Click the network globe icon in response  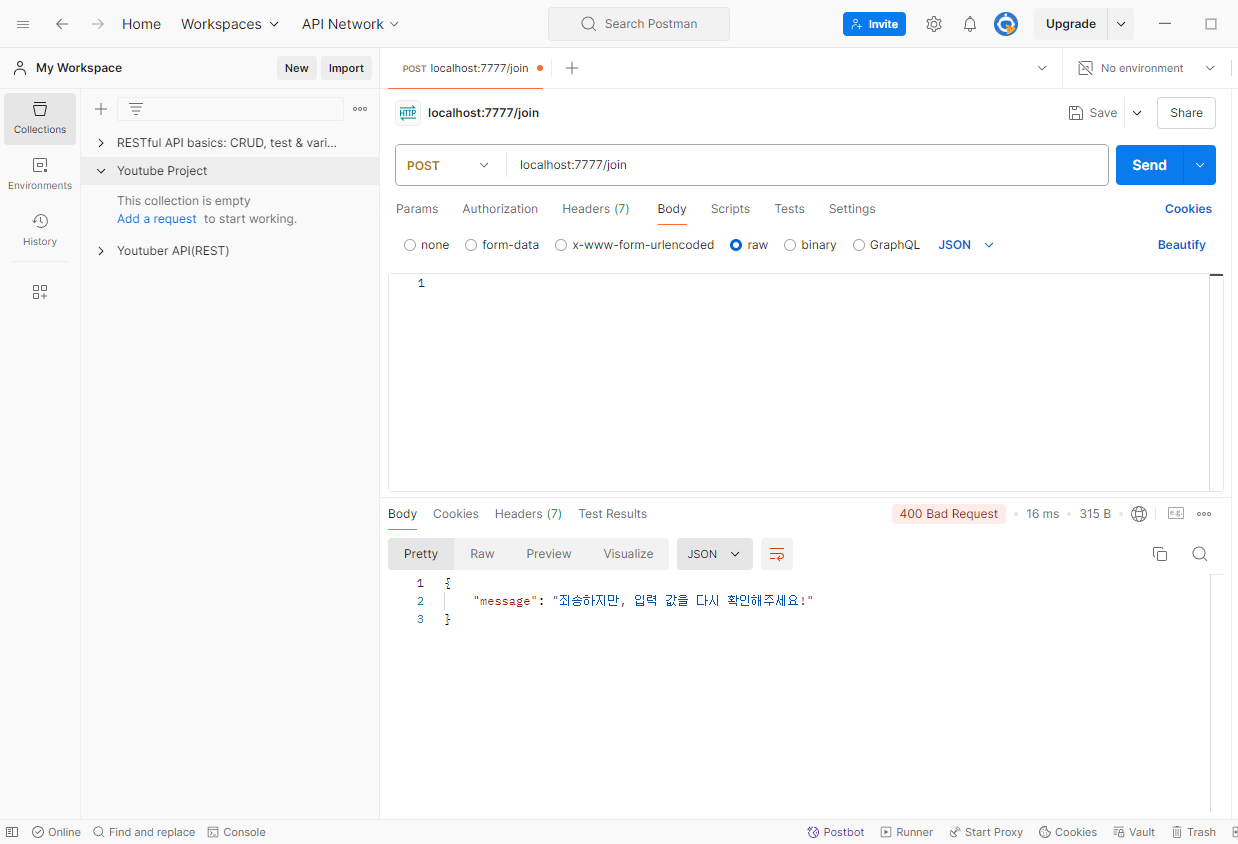pos(1139,514)
